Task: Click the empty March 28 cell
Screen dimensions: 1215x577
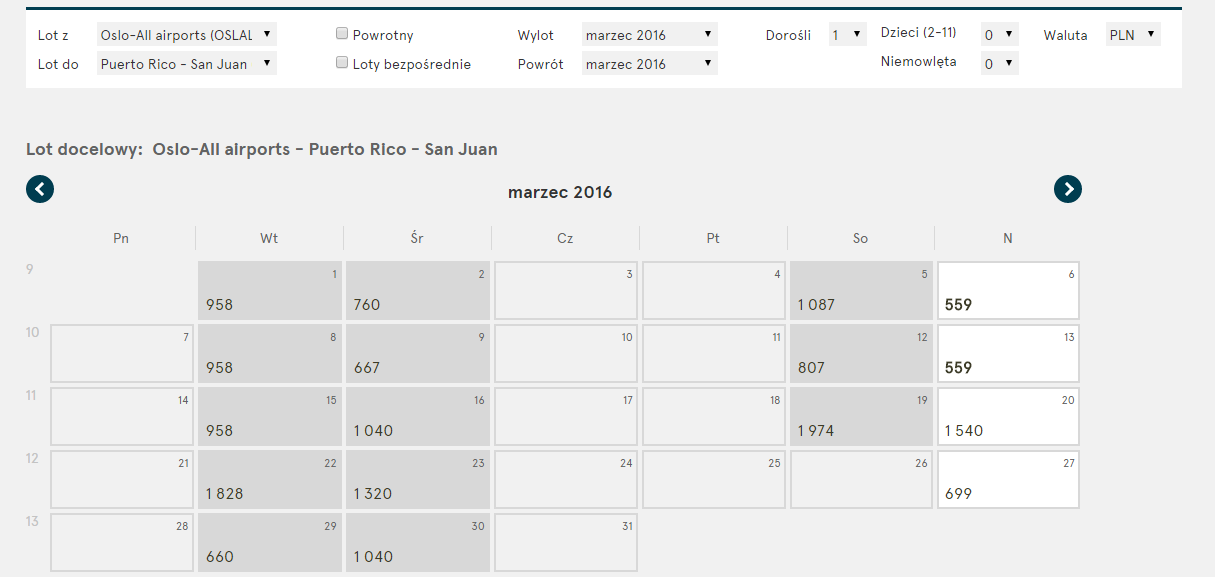Action: [122, 543]
